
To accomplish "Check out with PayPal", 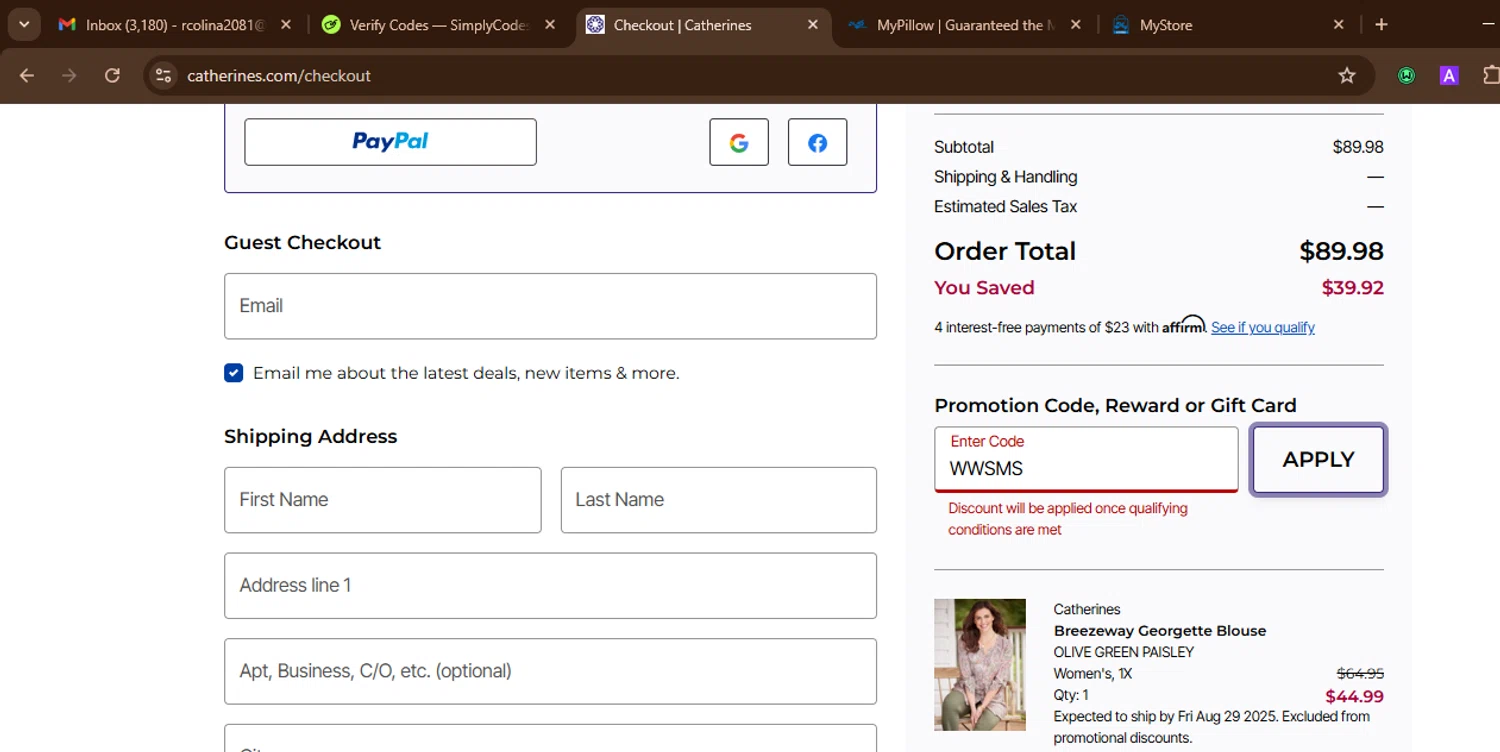I will coord(390,142).
